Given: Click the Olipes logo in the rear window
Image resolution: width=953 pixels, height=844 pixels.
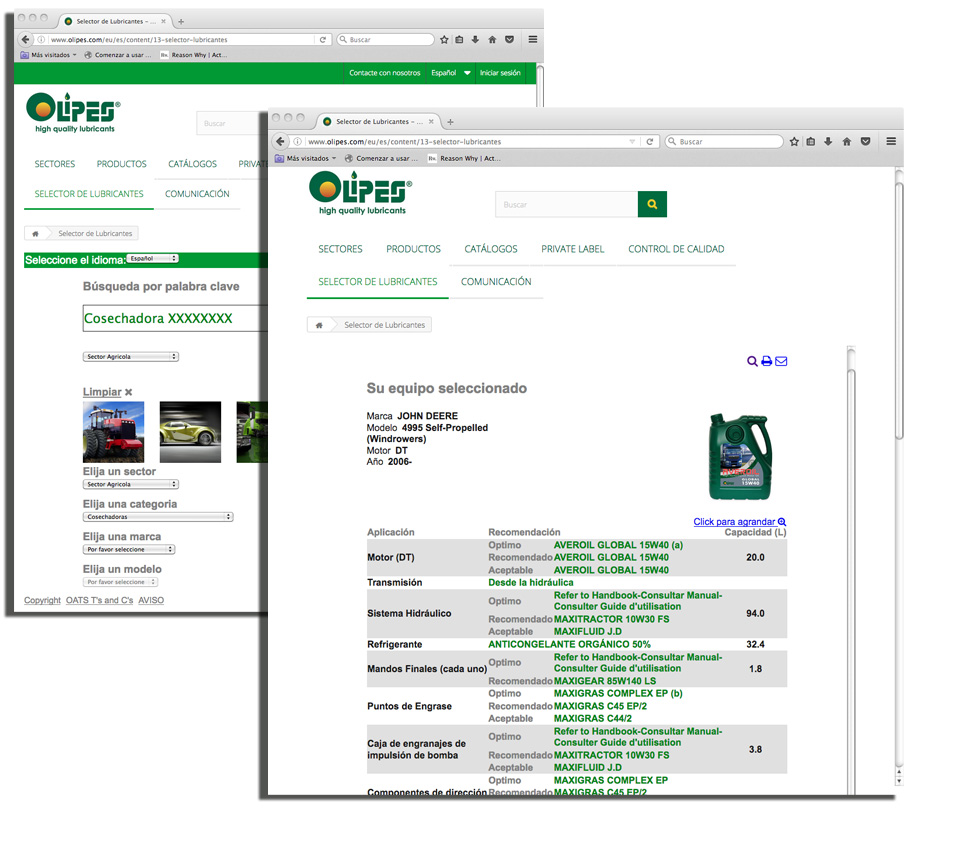Looking at the screenshot, I should [x=73, y=112].
